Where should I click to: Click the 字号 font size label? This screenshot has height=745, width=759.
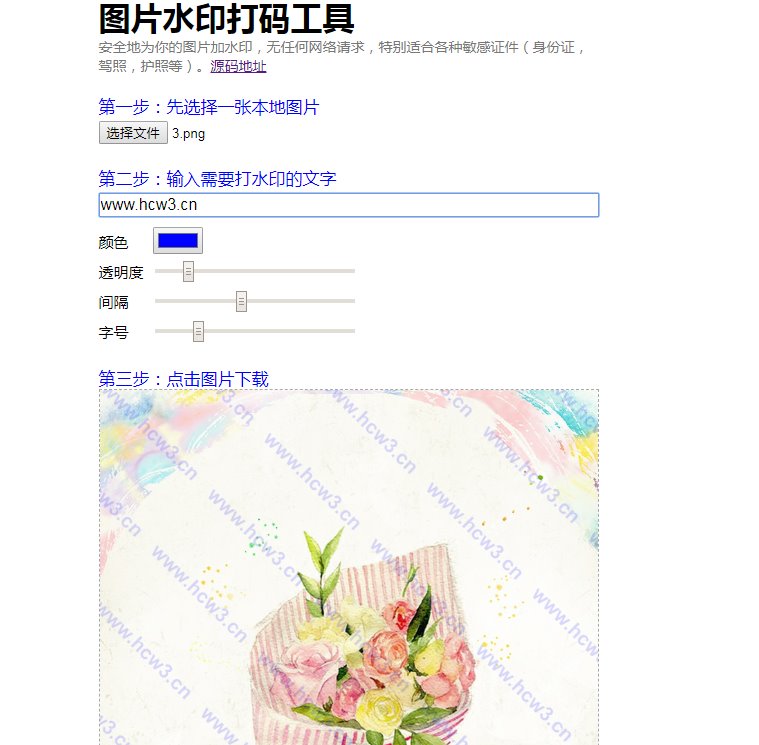point(113,333)
